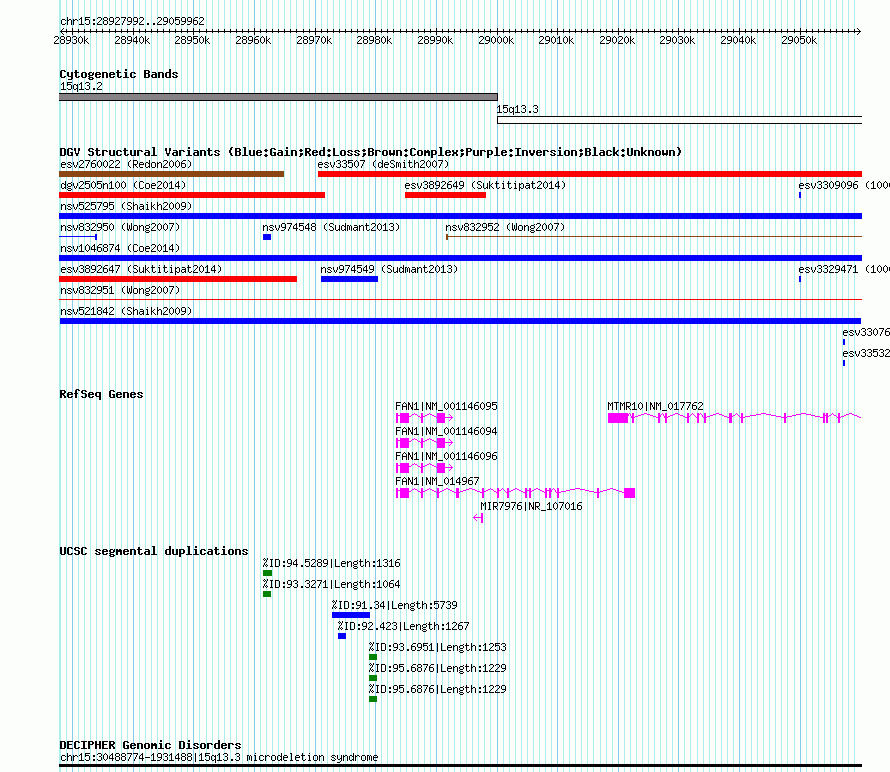Open the UCSC segmental duplications track title
890x772 pixels.
[154, 551]
